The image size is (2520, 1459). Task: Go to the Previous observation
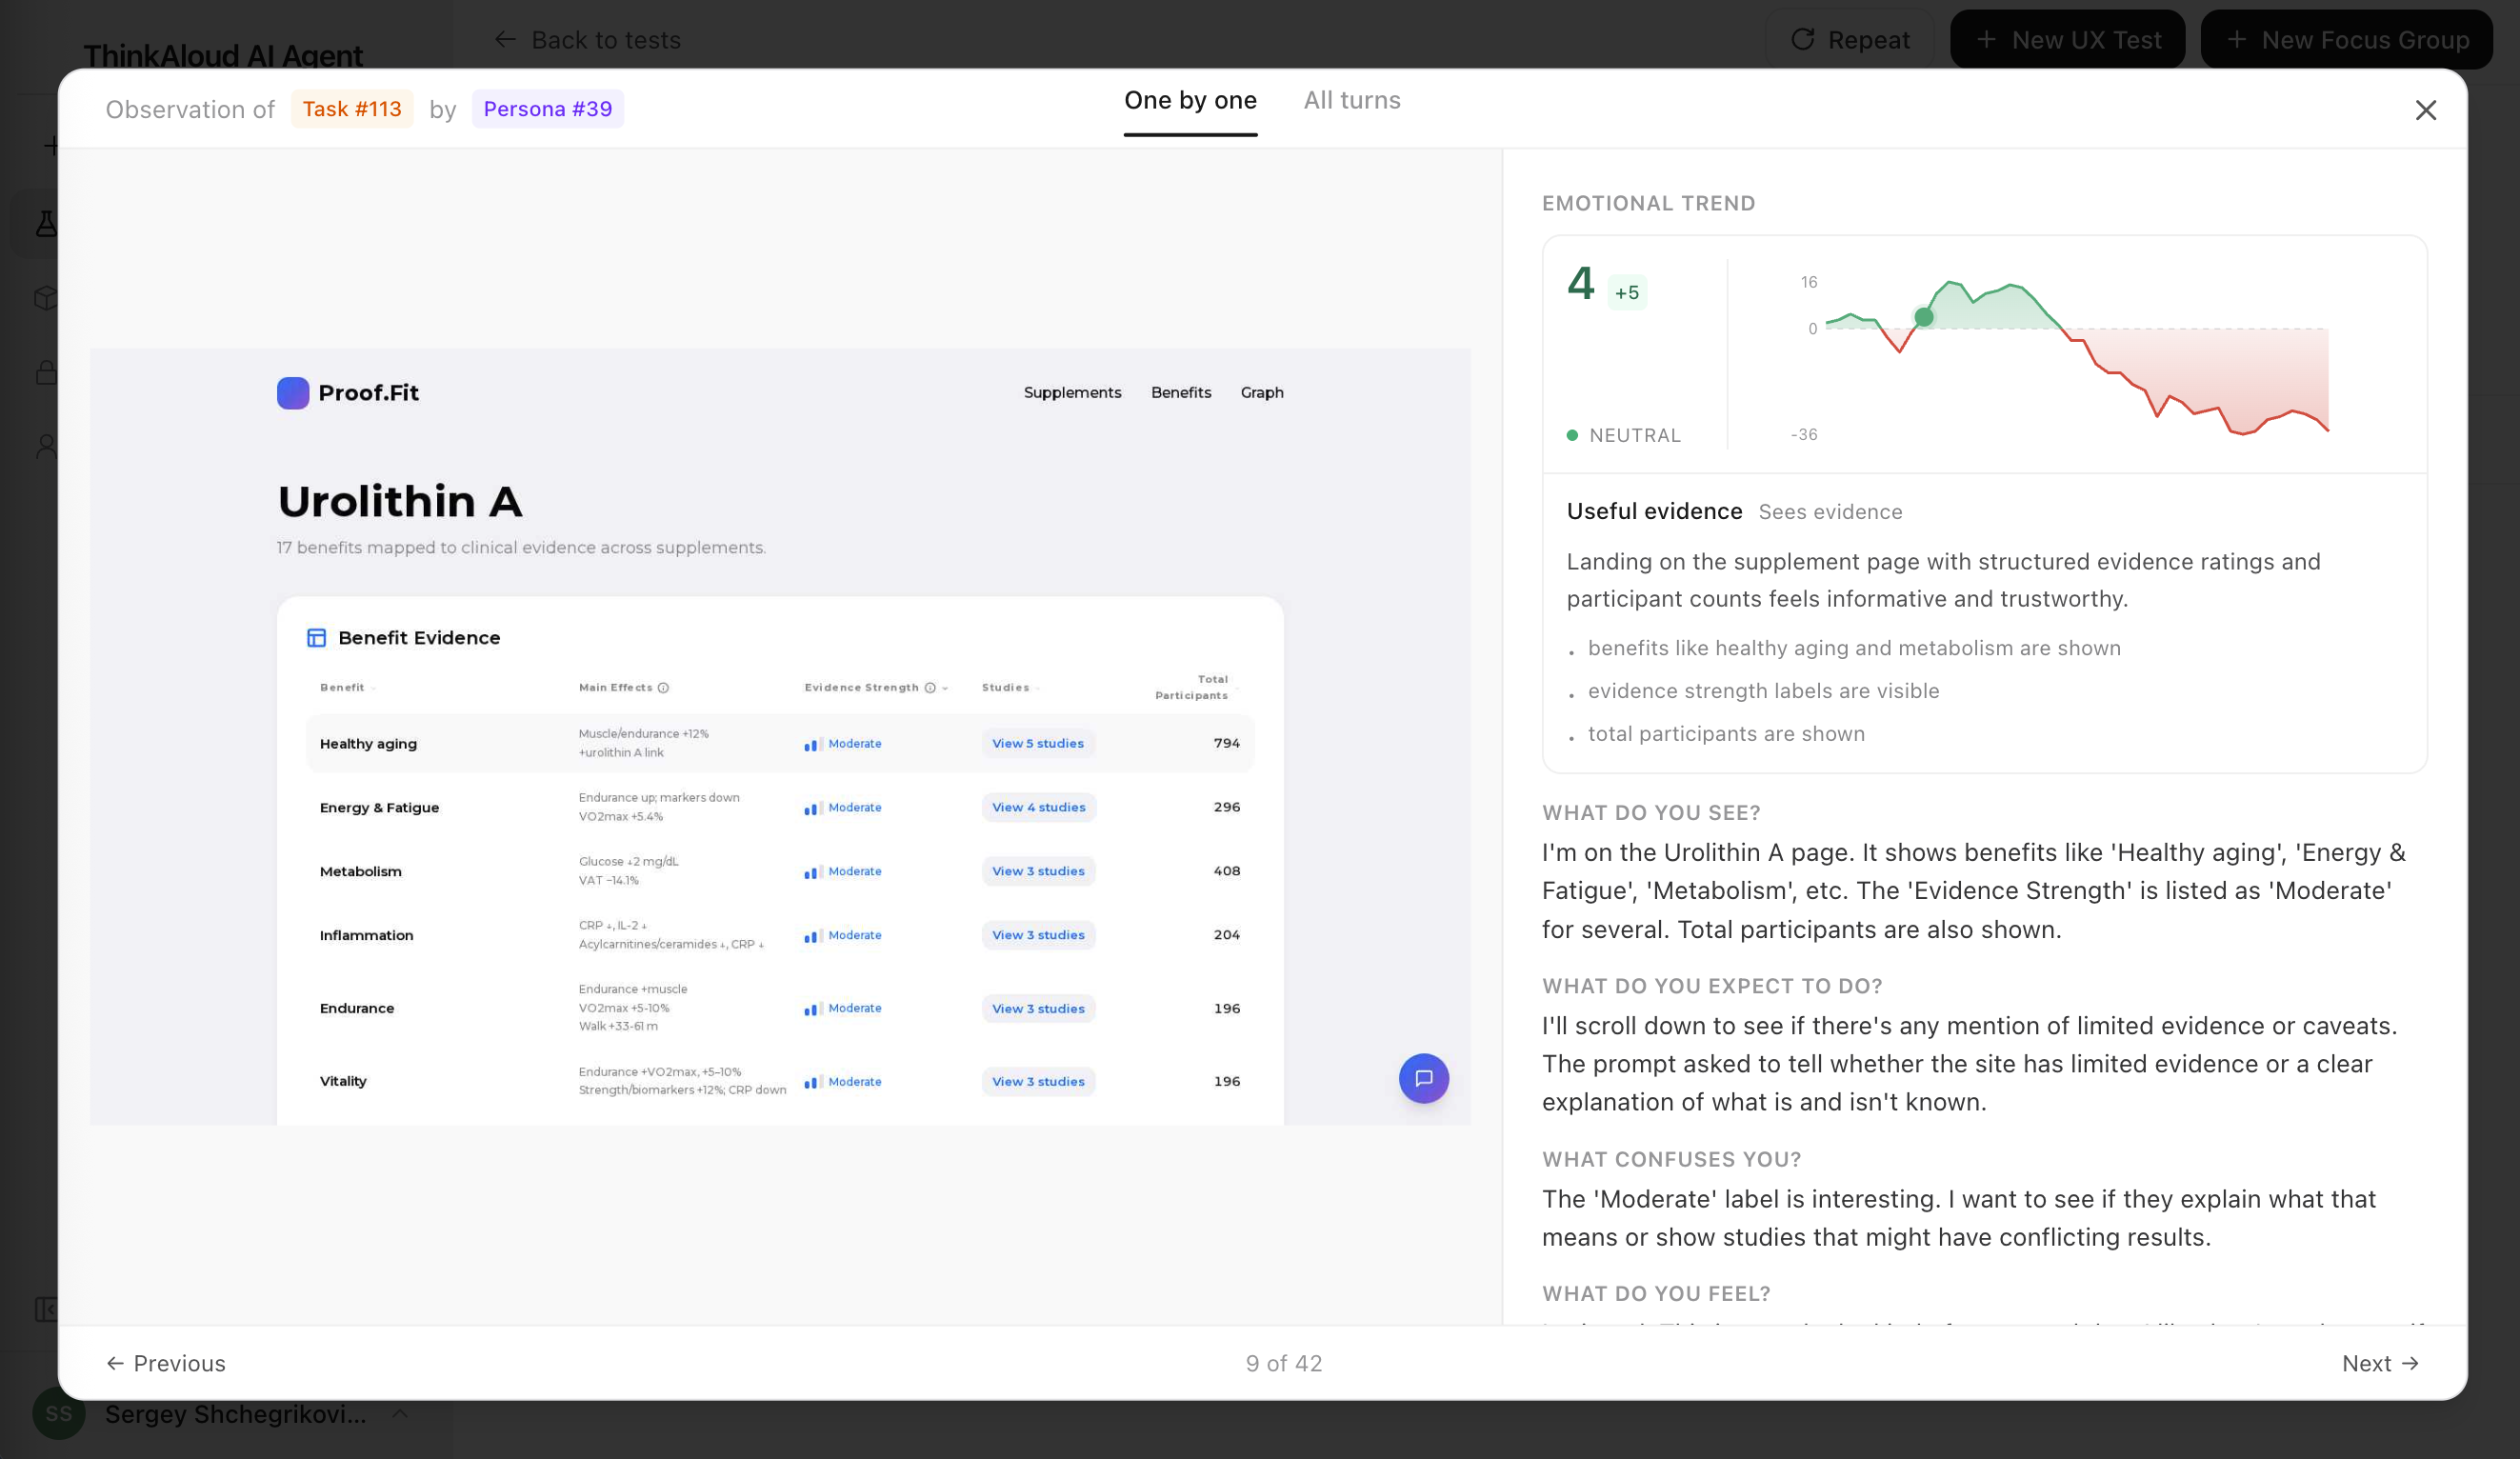(166, 1363)
